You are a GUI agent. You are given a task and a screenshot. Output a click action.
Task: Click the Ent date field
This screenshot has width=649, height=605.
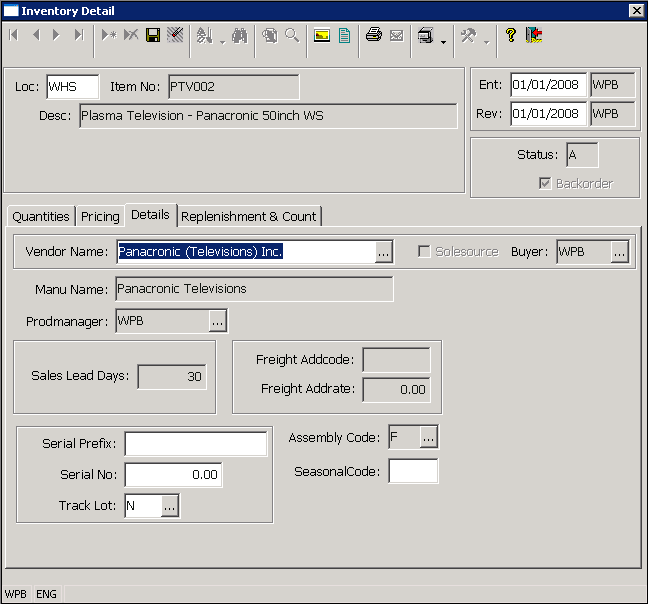(548, 84)
